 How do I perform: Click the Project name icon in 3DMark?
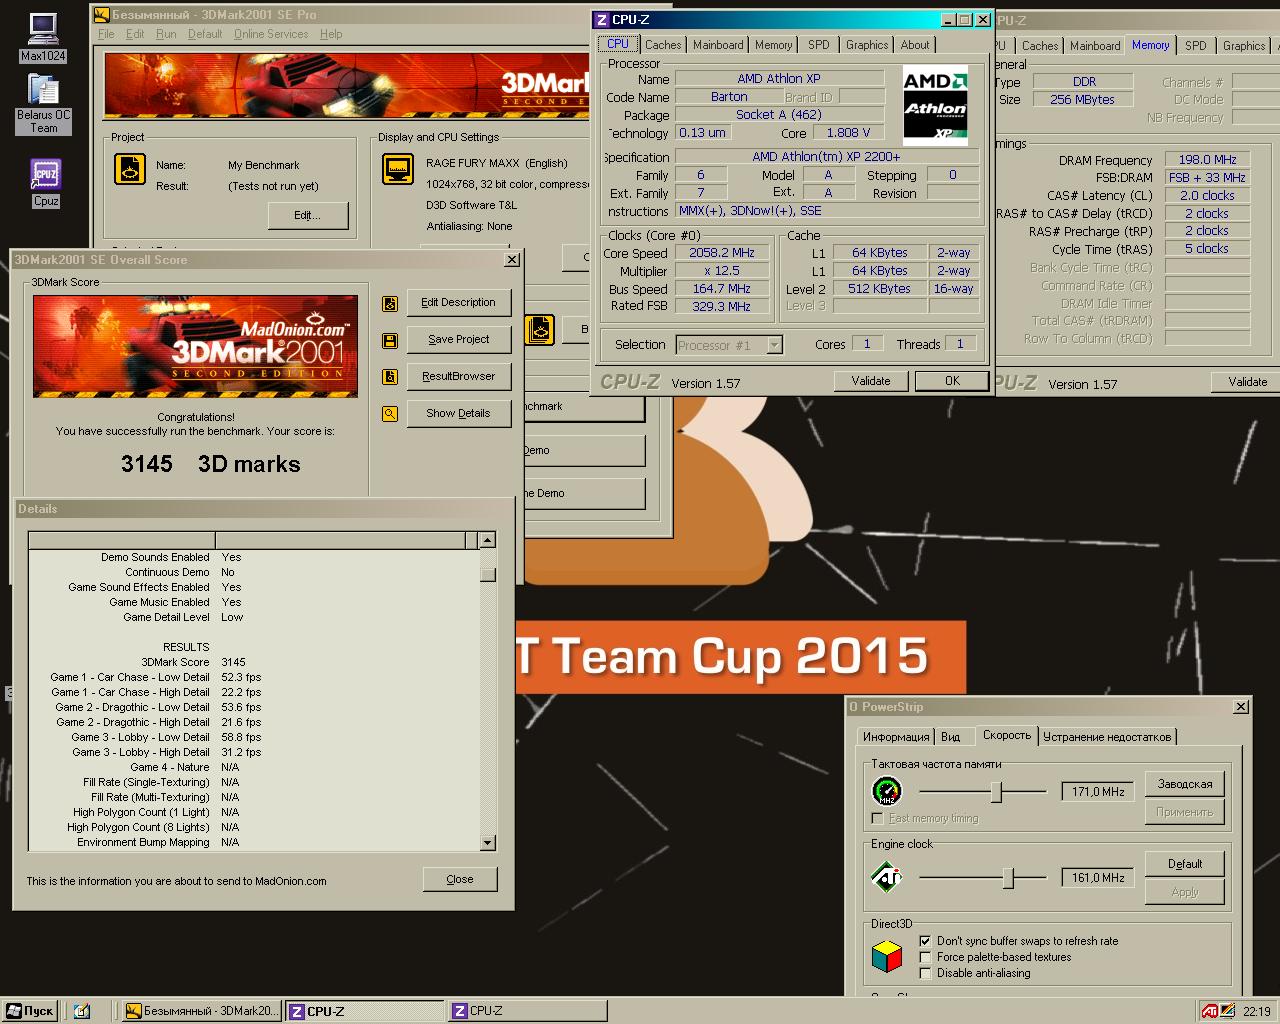click(130, 170)
